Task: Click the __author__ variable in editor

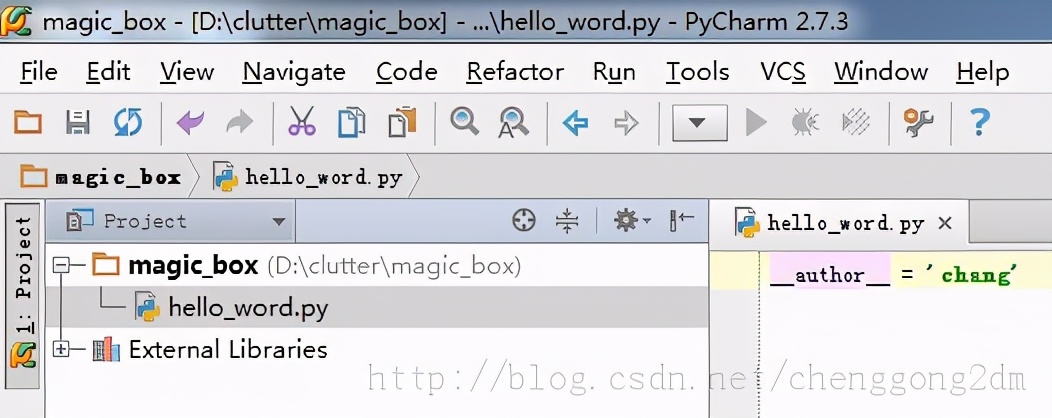Action: tap(829, 276)
